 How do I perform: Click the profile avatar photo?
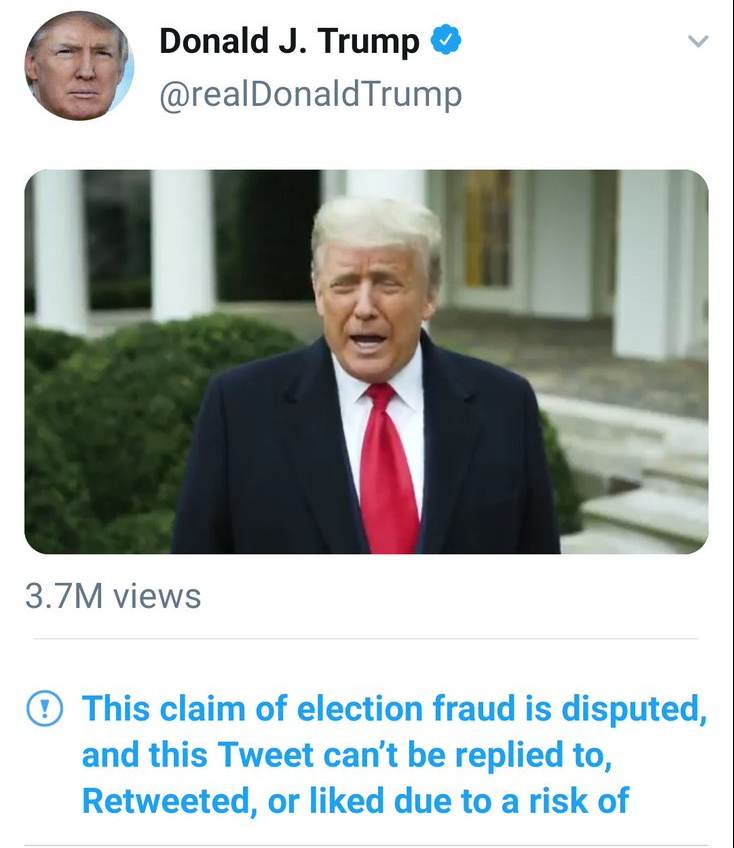[x=79, y=66]
